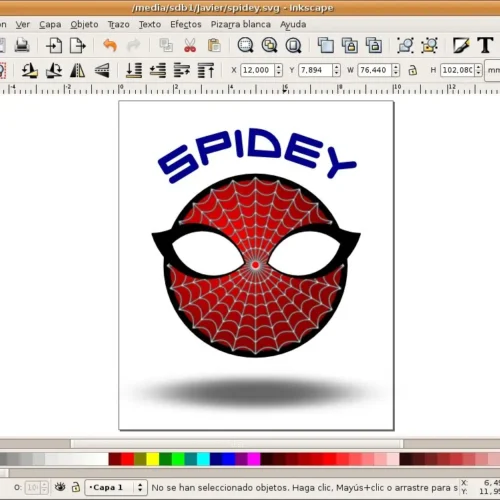Step the Y coordinate value spinner
Viewport: 500px width, 500px height.
coord(337,70)
